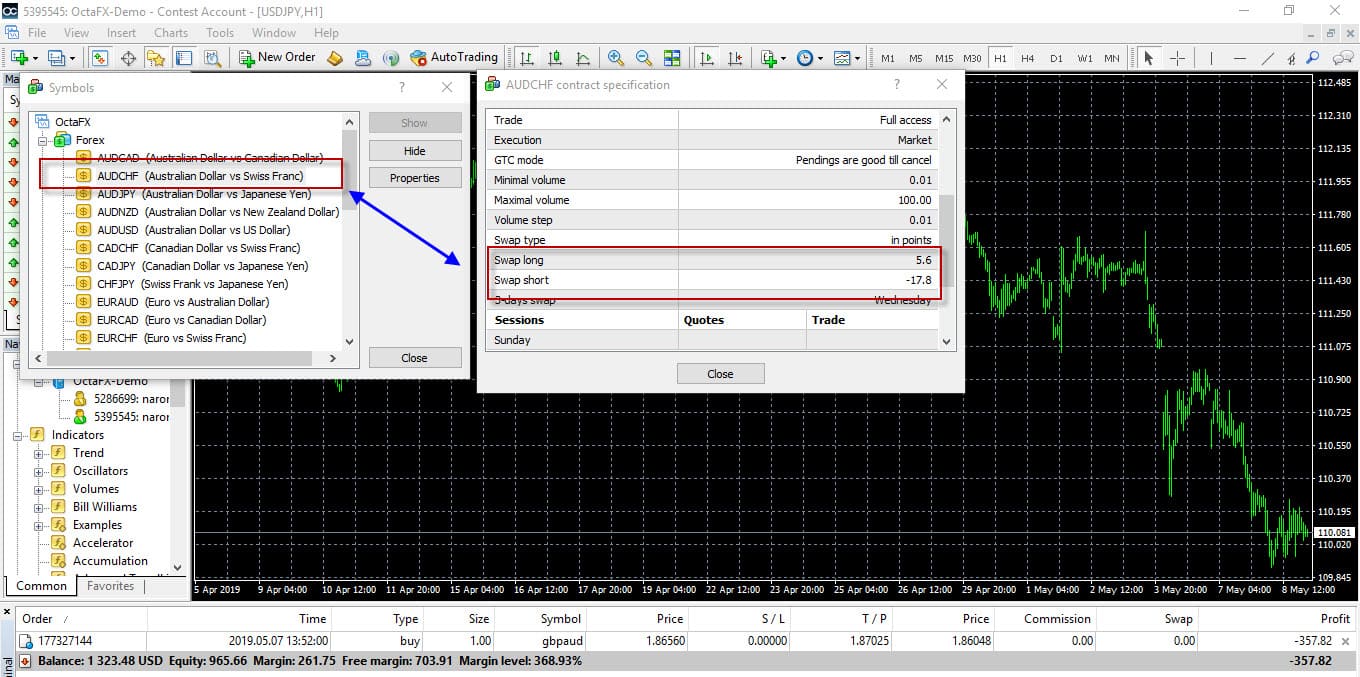Draw a trendline with the toolbar tool
The image size is (1360, 677).
1268,58
